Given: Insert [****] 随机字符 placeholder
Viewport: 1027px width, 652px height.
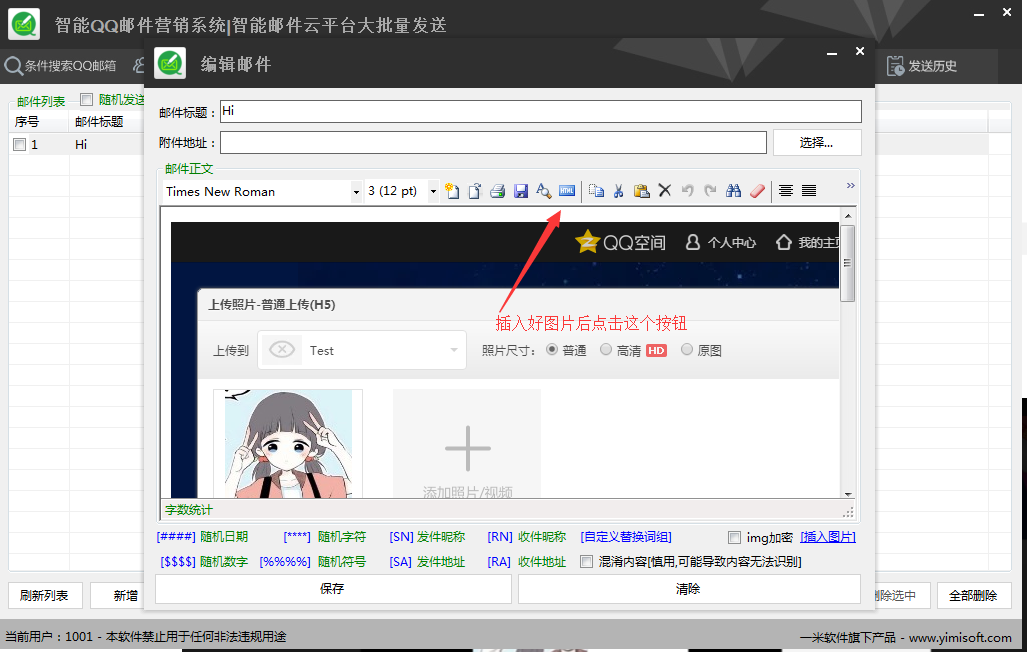Looking at the screenshot, I should point(325,537).
